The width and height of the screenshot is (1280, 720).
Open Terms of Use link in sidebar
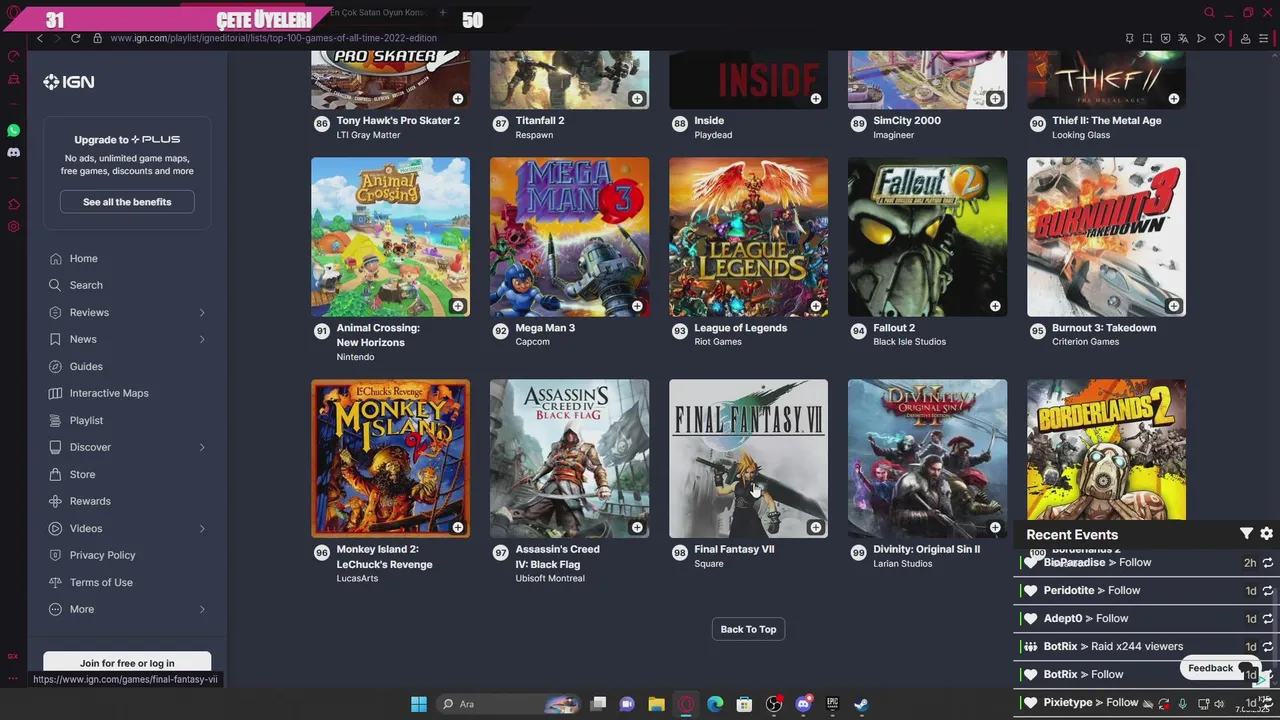coord(101,582)
